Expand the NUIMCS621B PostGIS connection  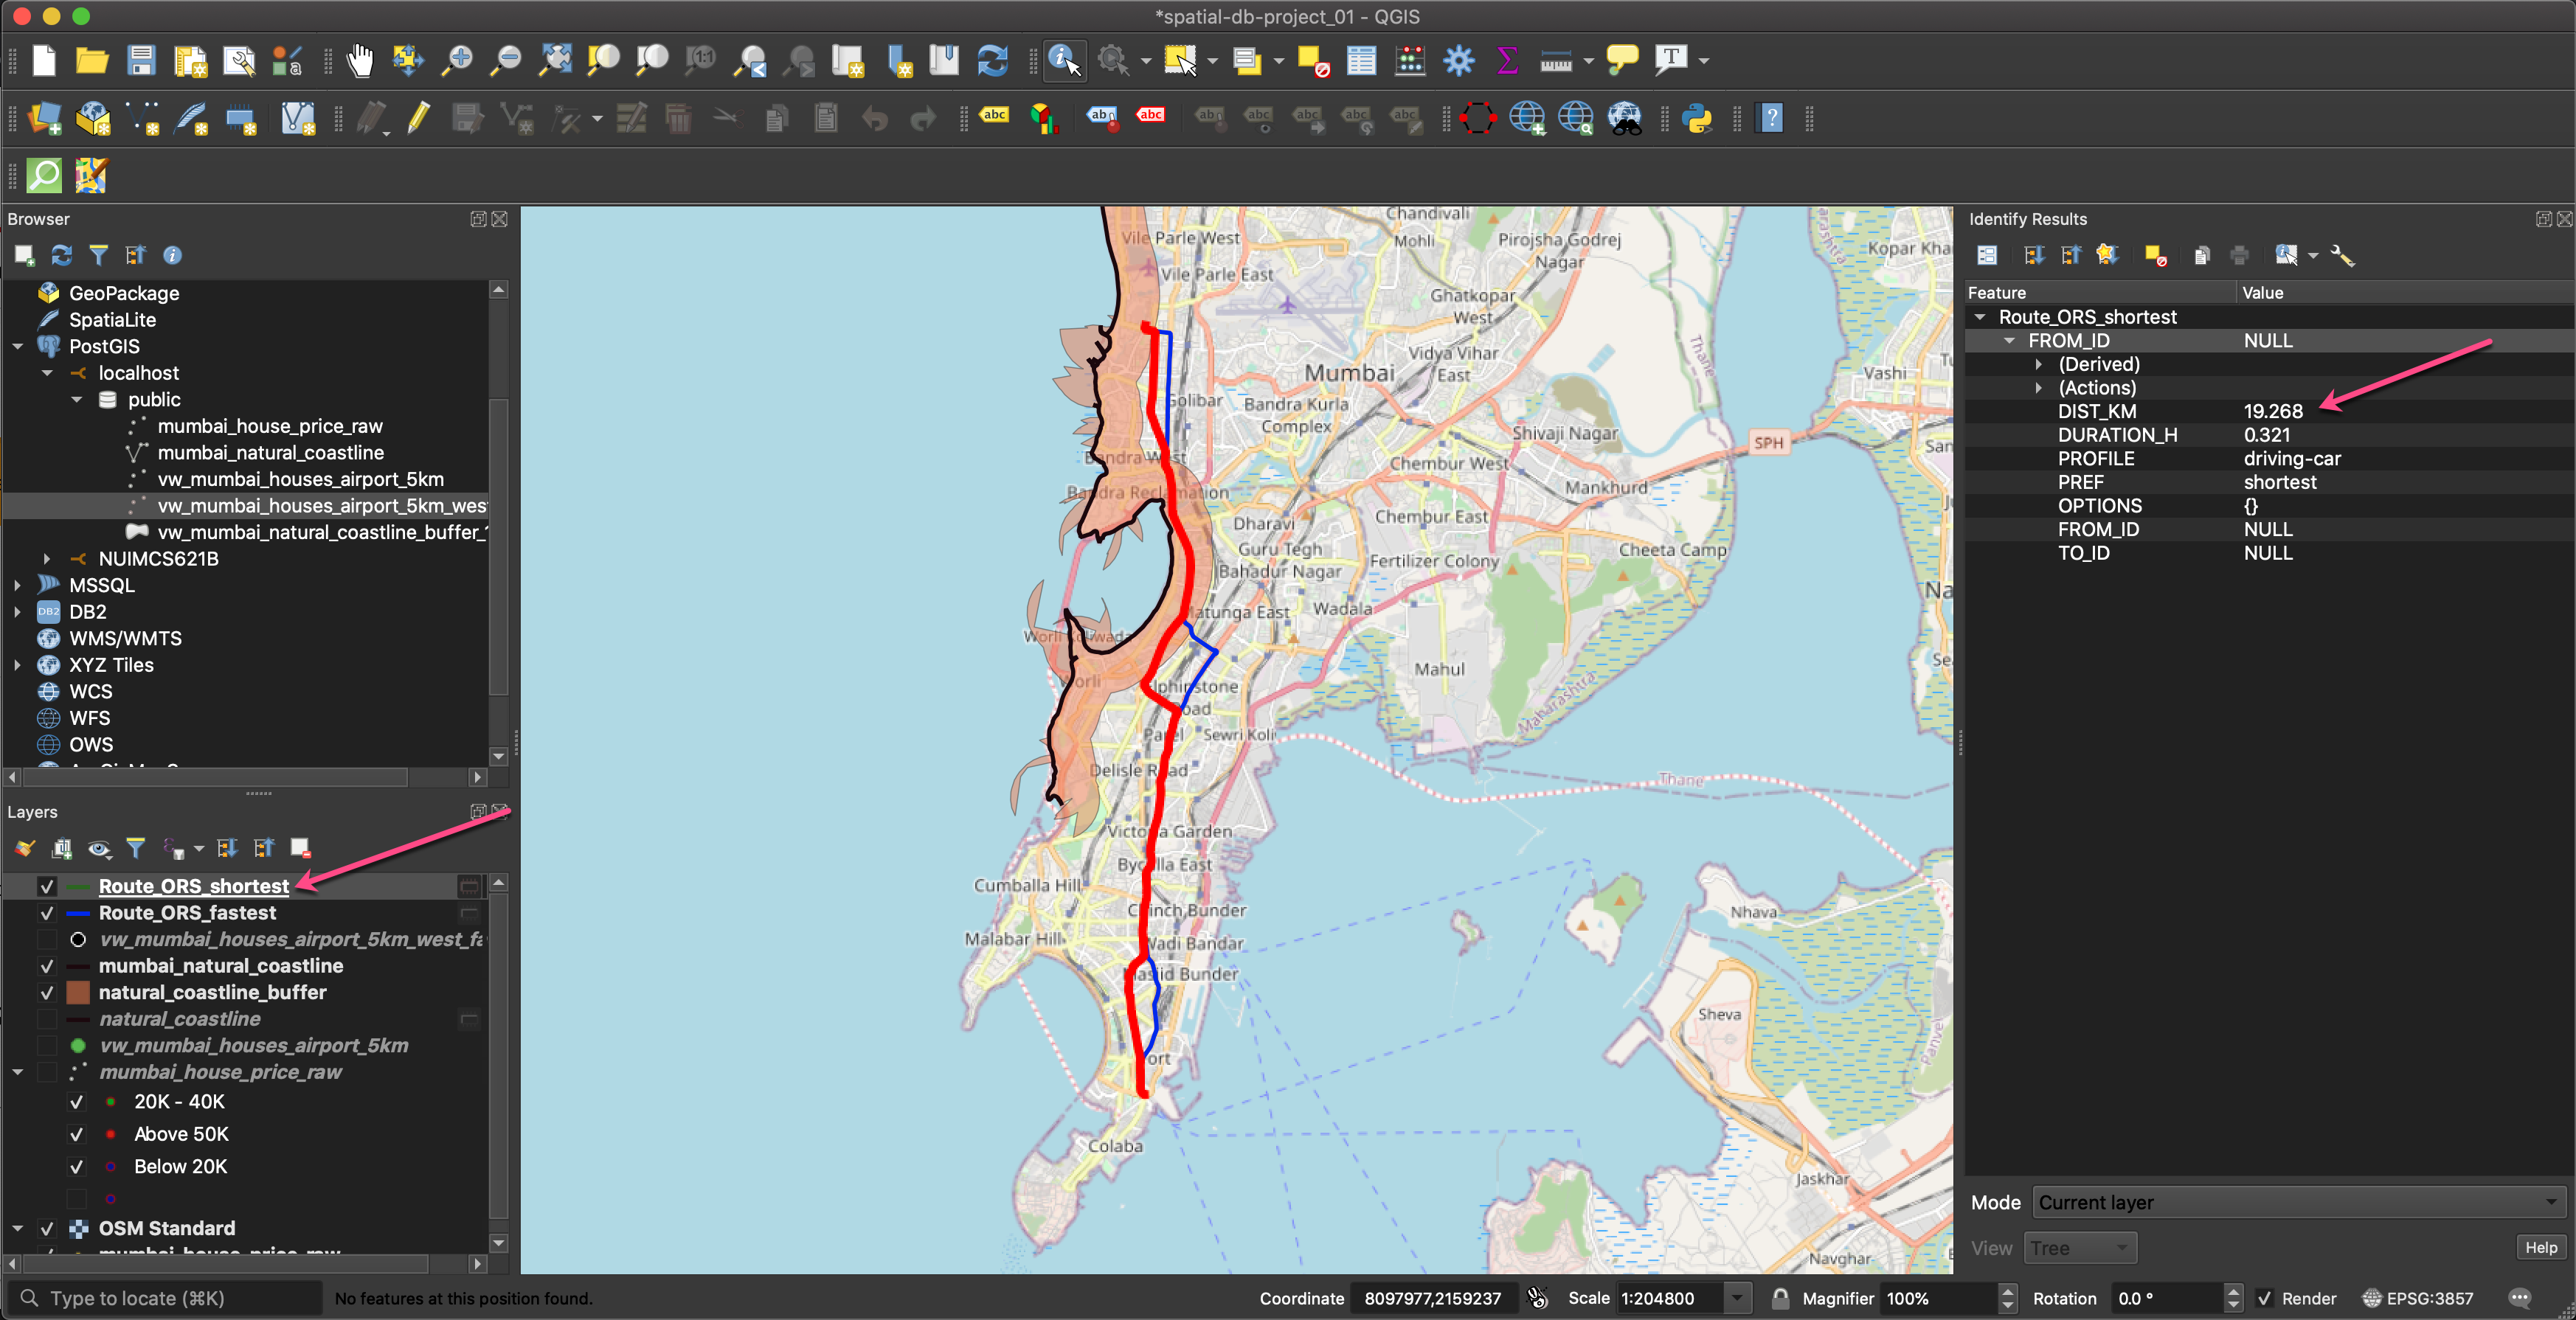[x=47, y=559]
